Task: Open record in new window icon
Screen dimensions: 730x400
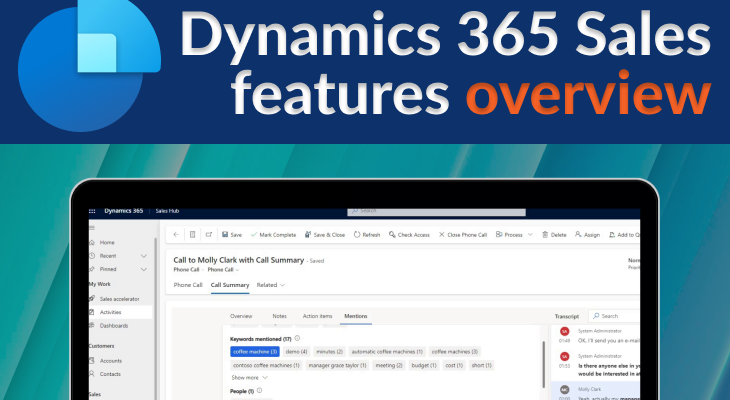Action: coord(209,235)
